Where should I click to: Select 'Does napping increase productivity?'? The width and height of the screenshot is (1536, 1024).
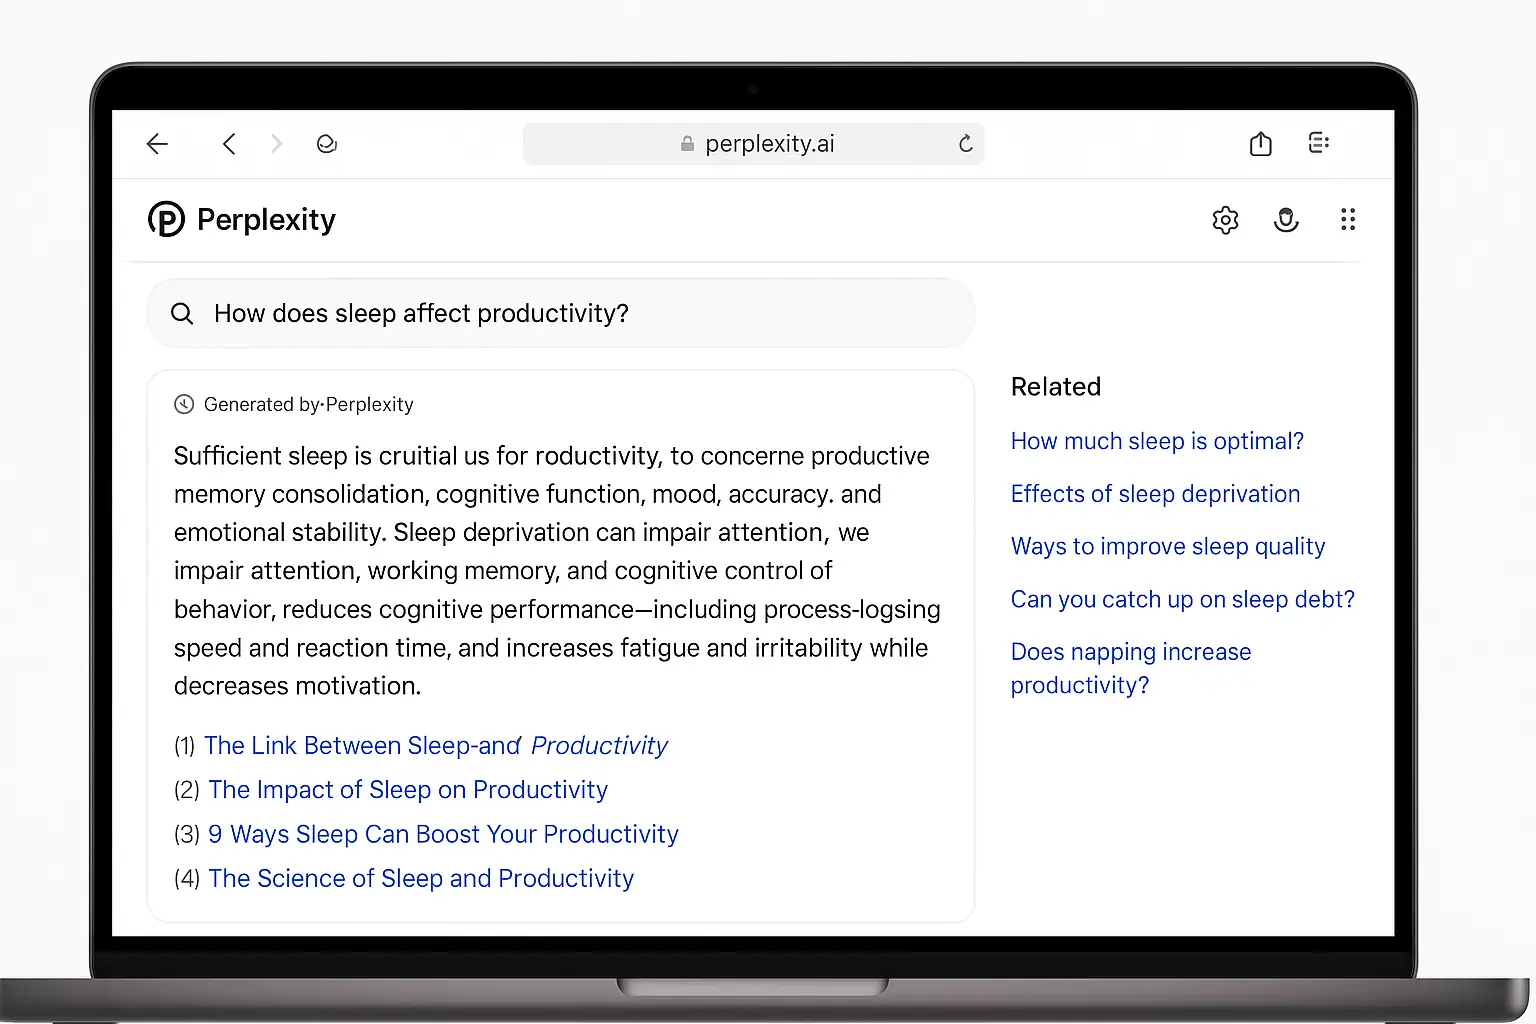(x=1131, y=668)
